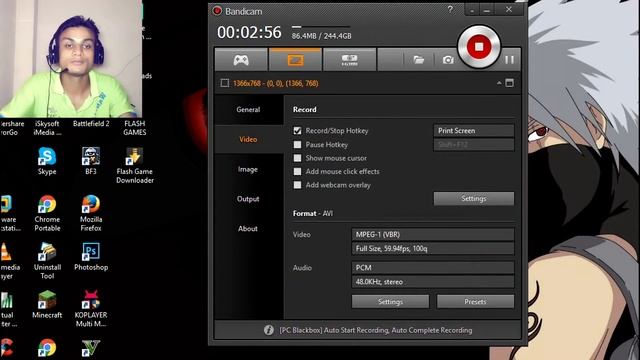Viewport: 640px width, 360px height.
Task: Select the FLASH GAMES desktop label
Action: [x=135, y=128]
